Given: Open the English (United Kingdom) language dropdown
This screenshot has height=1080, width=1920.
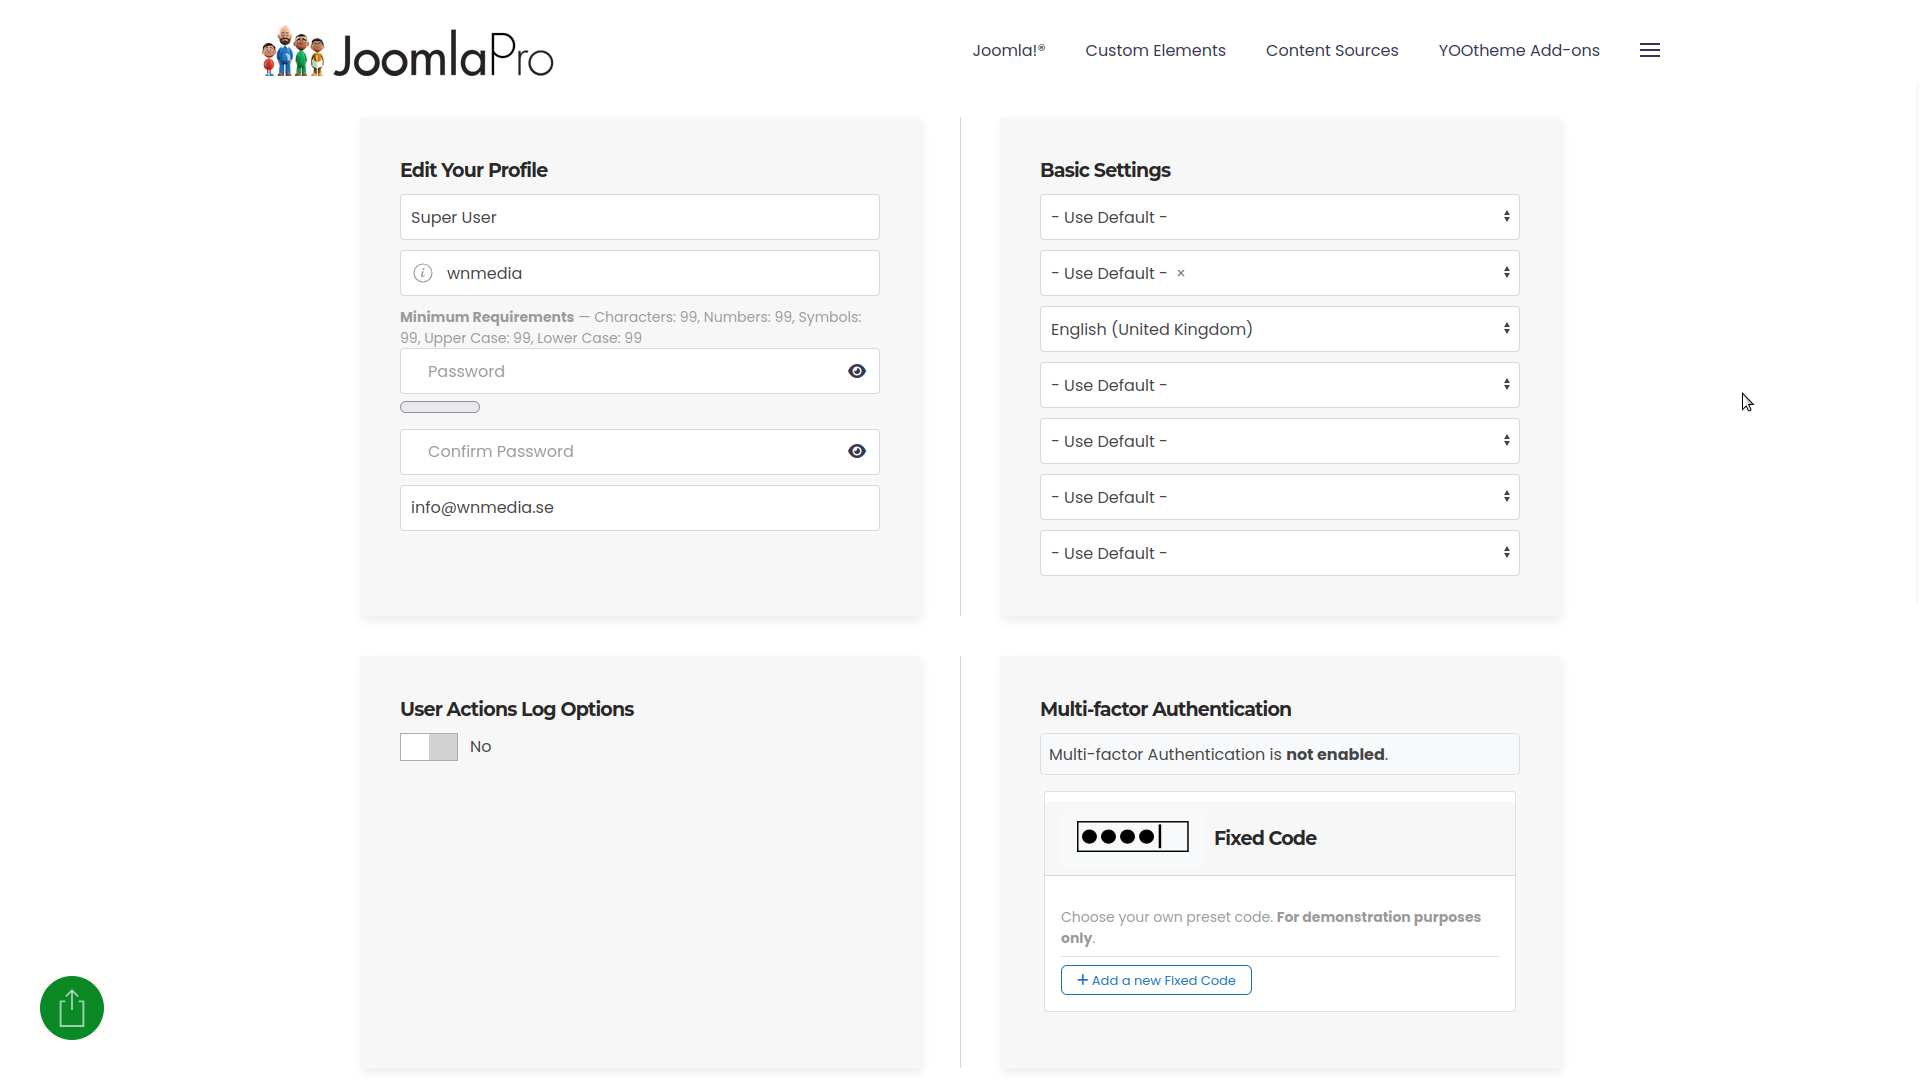Looking at the screenshot, I should [x=1279, y=329].
